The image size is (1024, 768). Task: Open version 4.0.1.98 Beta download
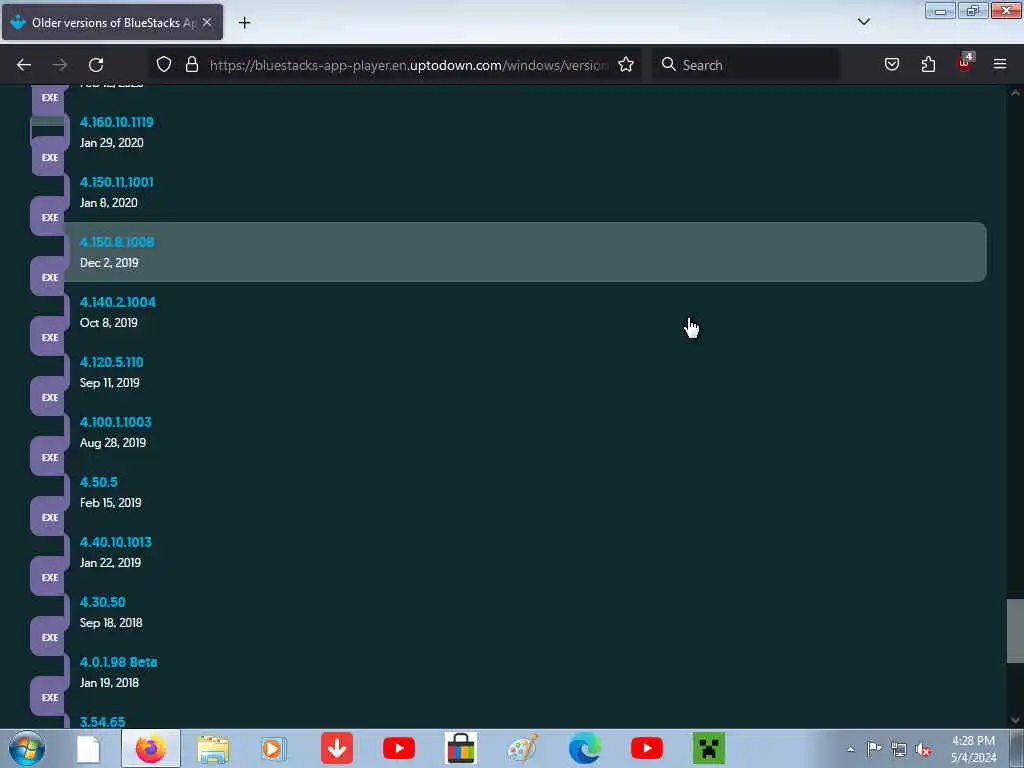(x=118, y=663)
